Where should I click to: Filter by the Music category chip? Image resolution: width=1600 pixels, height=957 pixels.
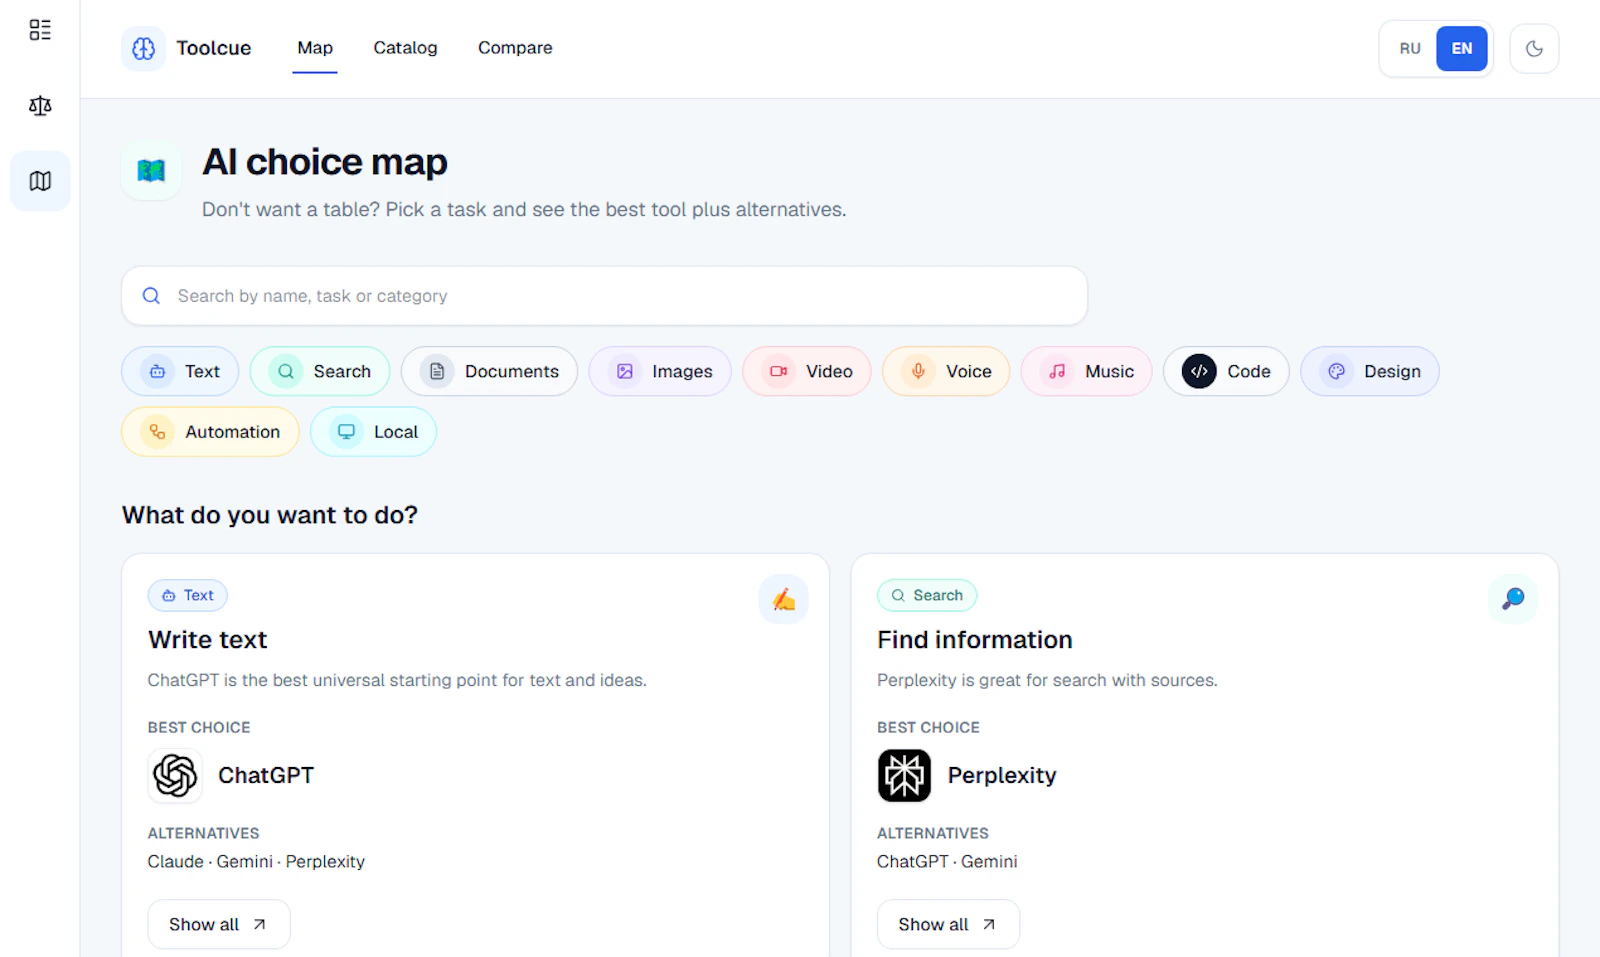pos(1087,371)
